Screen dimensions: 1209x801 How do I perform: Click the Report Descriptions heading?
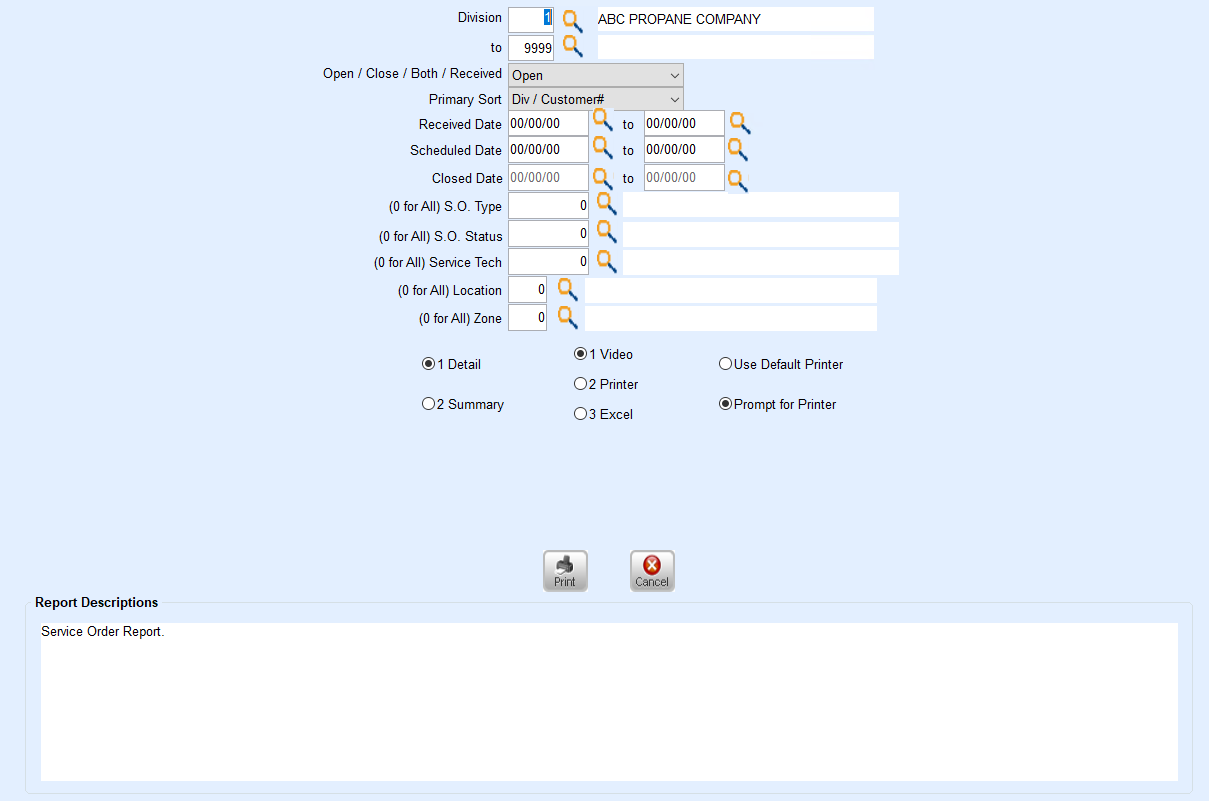pos(96,603)
